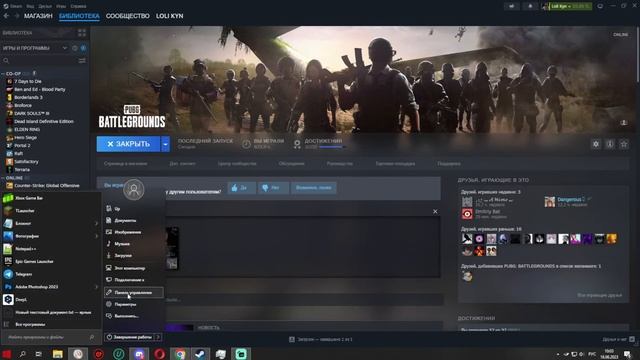Toggle the ready-to-play filter icon
The height and width of the screenshot is (360, 640).
click(83, 48)
